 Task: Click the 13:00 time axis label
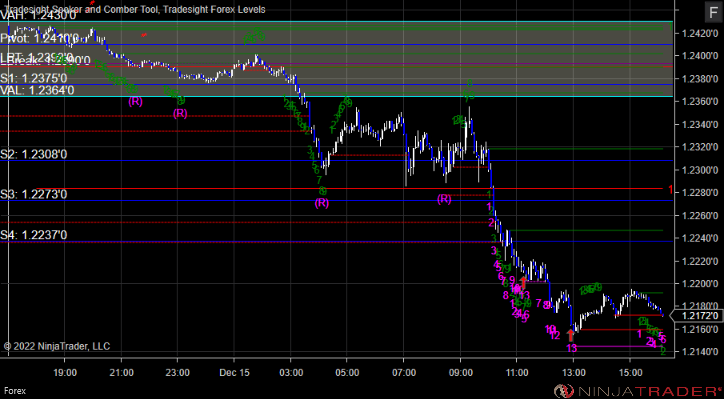click(573, 372)
